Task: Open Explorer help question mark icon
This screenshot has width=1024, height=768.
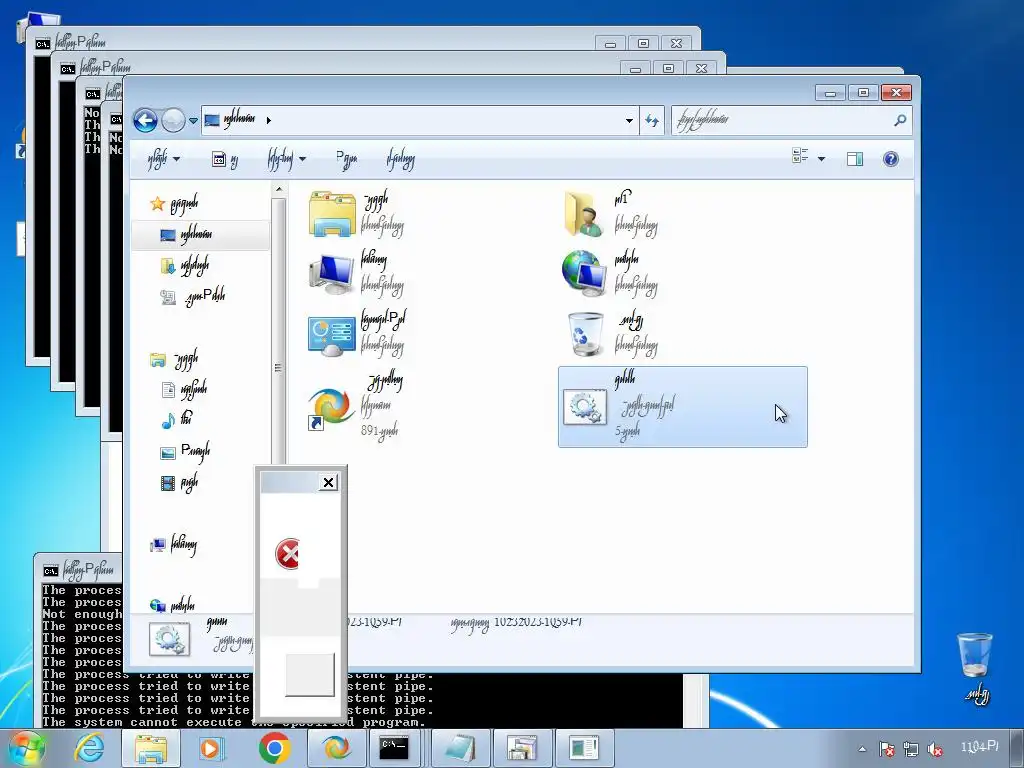Action: pos(891,159)
